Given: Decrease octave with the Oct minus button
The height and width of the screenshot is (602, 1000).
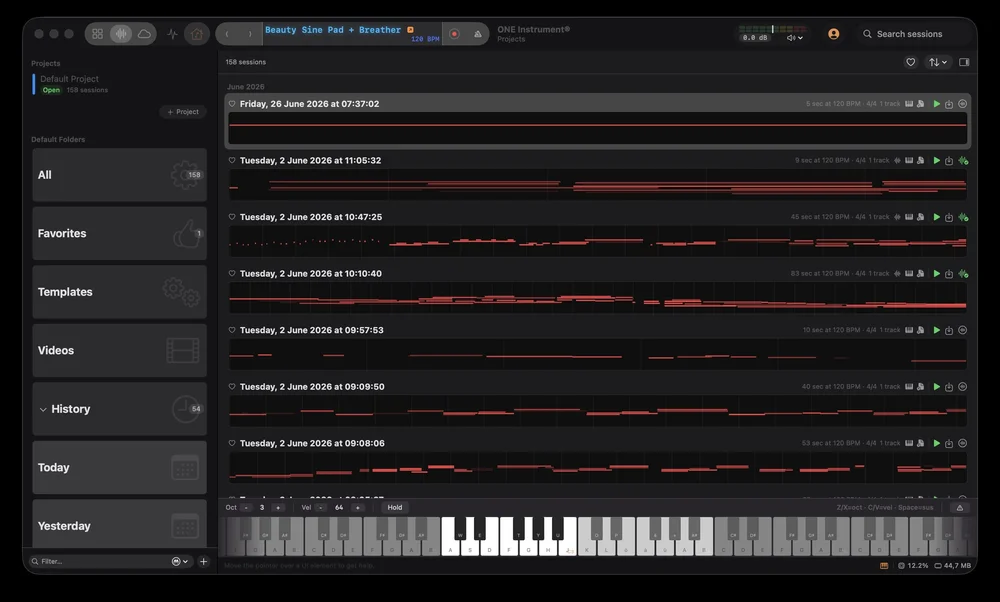Looking at the screenshot, I should tap(246, 508).
